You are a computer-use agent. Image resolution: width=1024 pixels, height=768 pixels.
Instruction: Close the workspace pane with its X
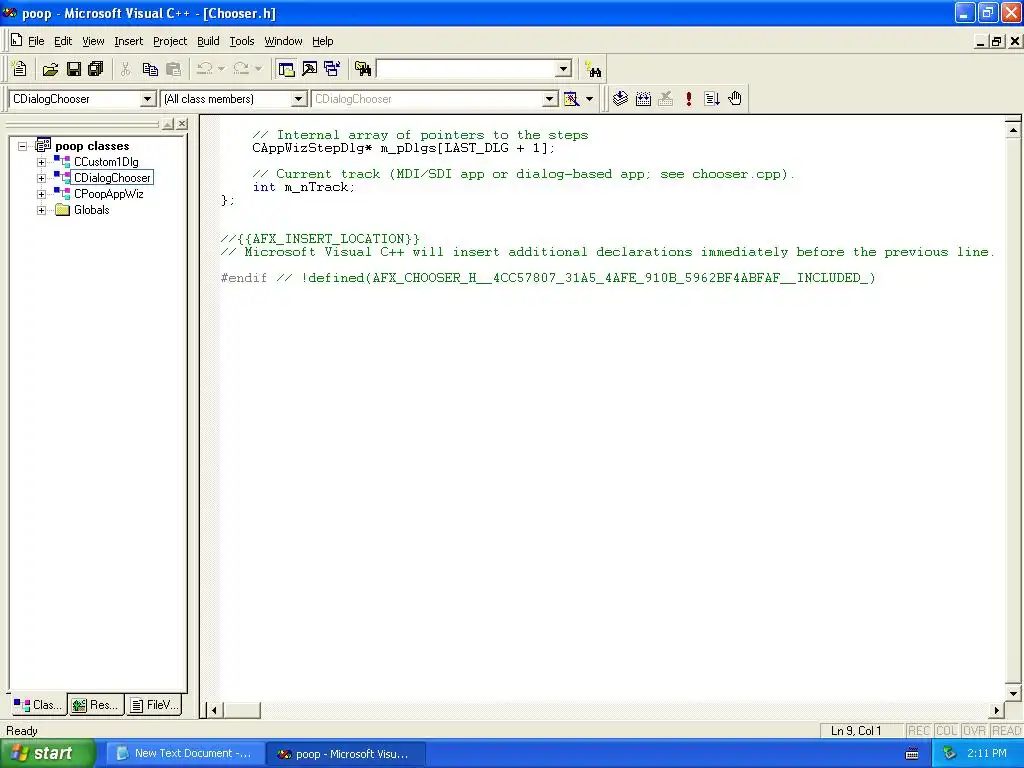pos(182,123)
